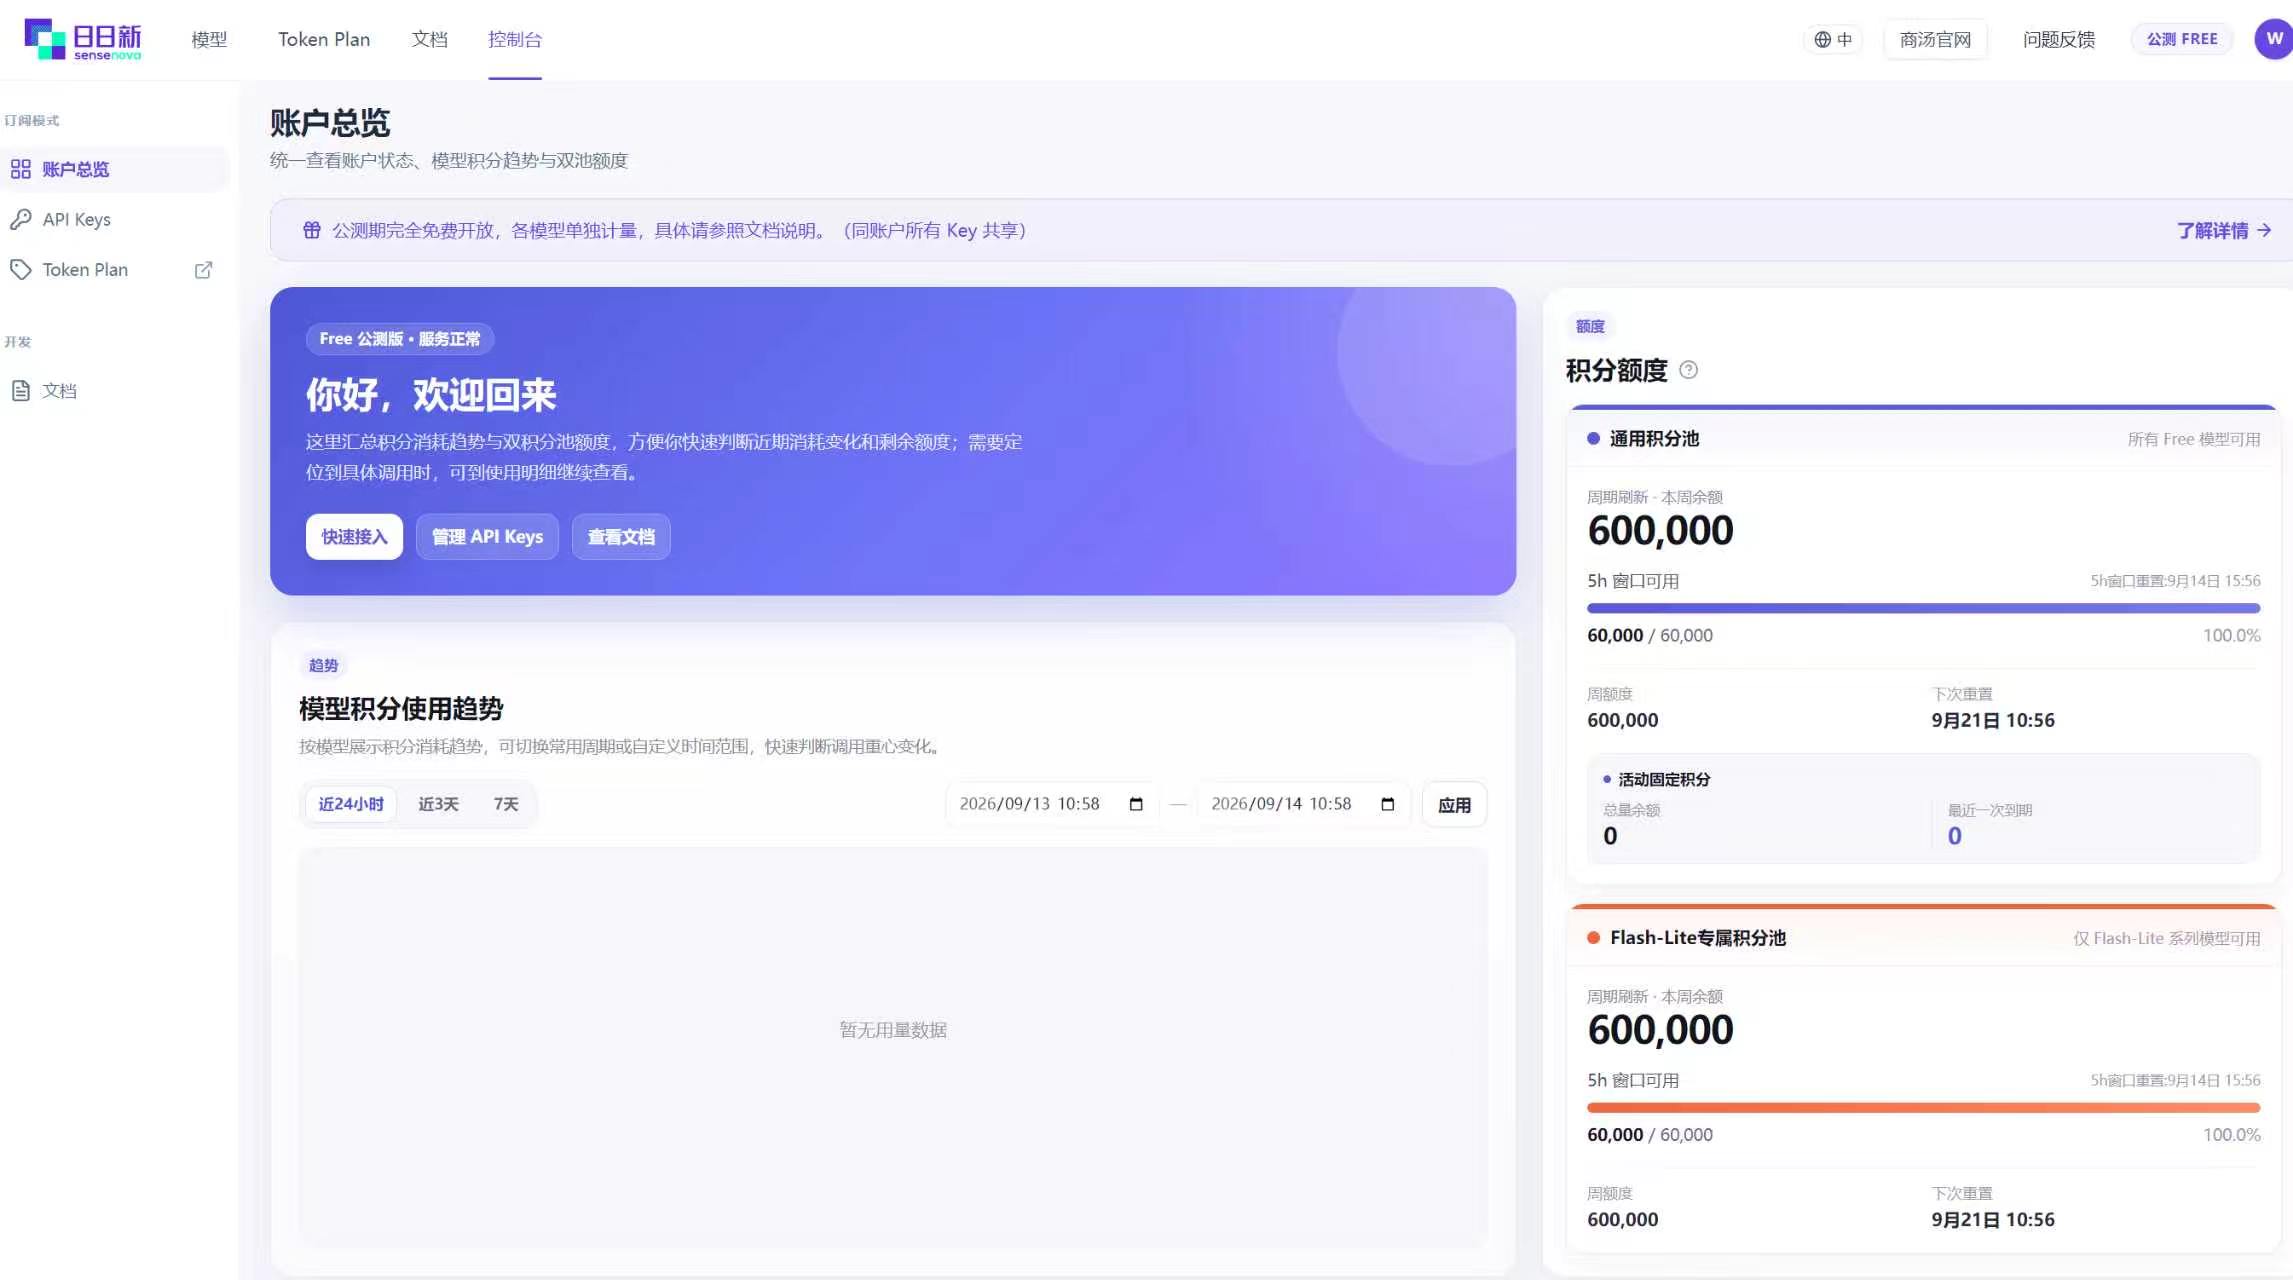This screenshot has height=1280, width=2293.
Task: Open 文档 in top navigation
Action: pyautogui.click(x=429, y=39)
